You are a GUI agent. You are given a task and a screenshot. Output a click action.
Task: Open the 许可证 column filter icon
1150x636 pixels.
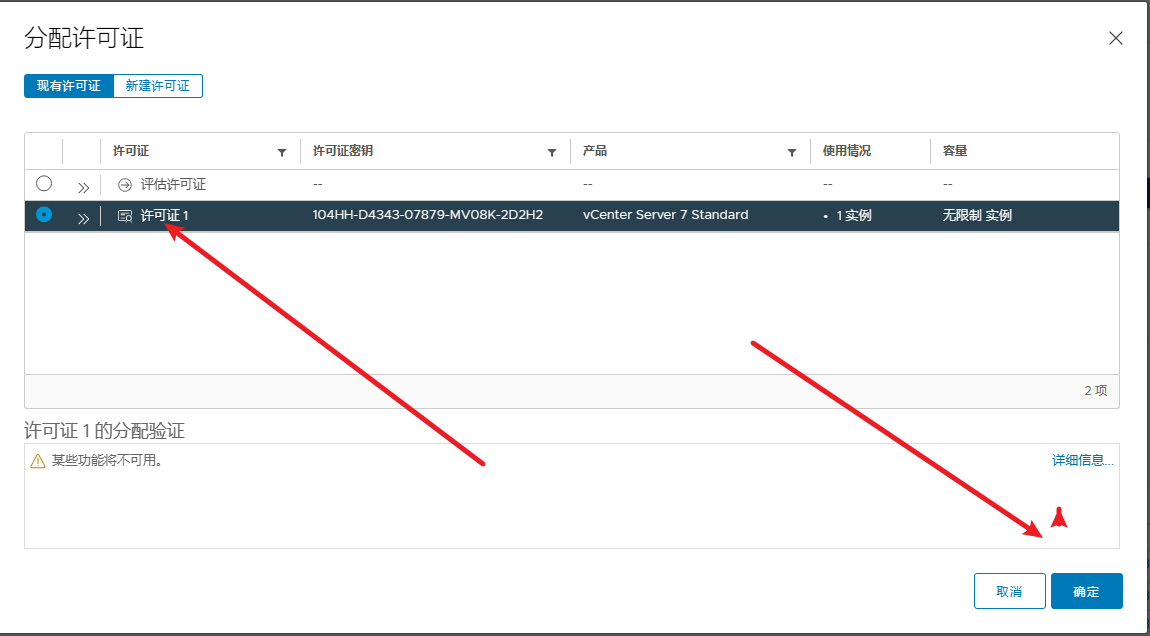point(282,152)
